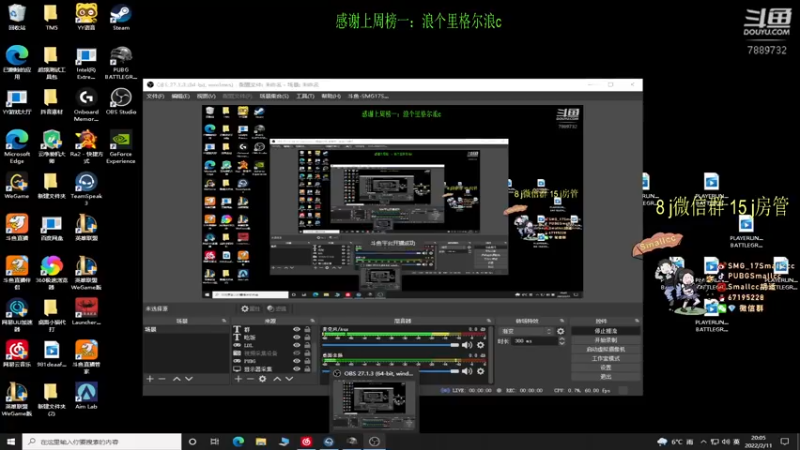Open settings gear for first mixer channel
Viewport: 800px width, 450px height.
(481, 345)
